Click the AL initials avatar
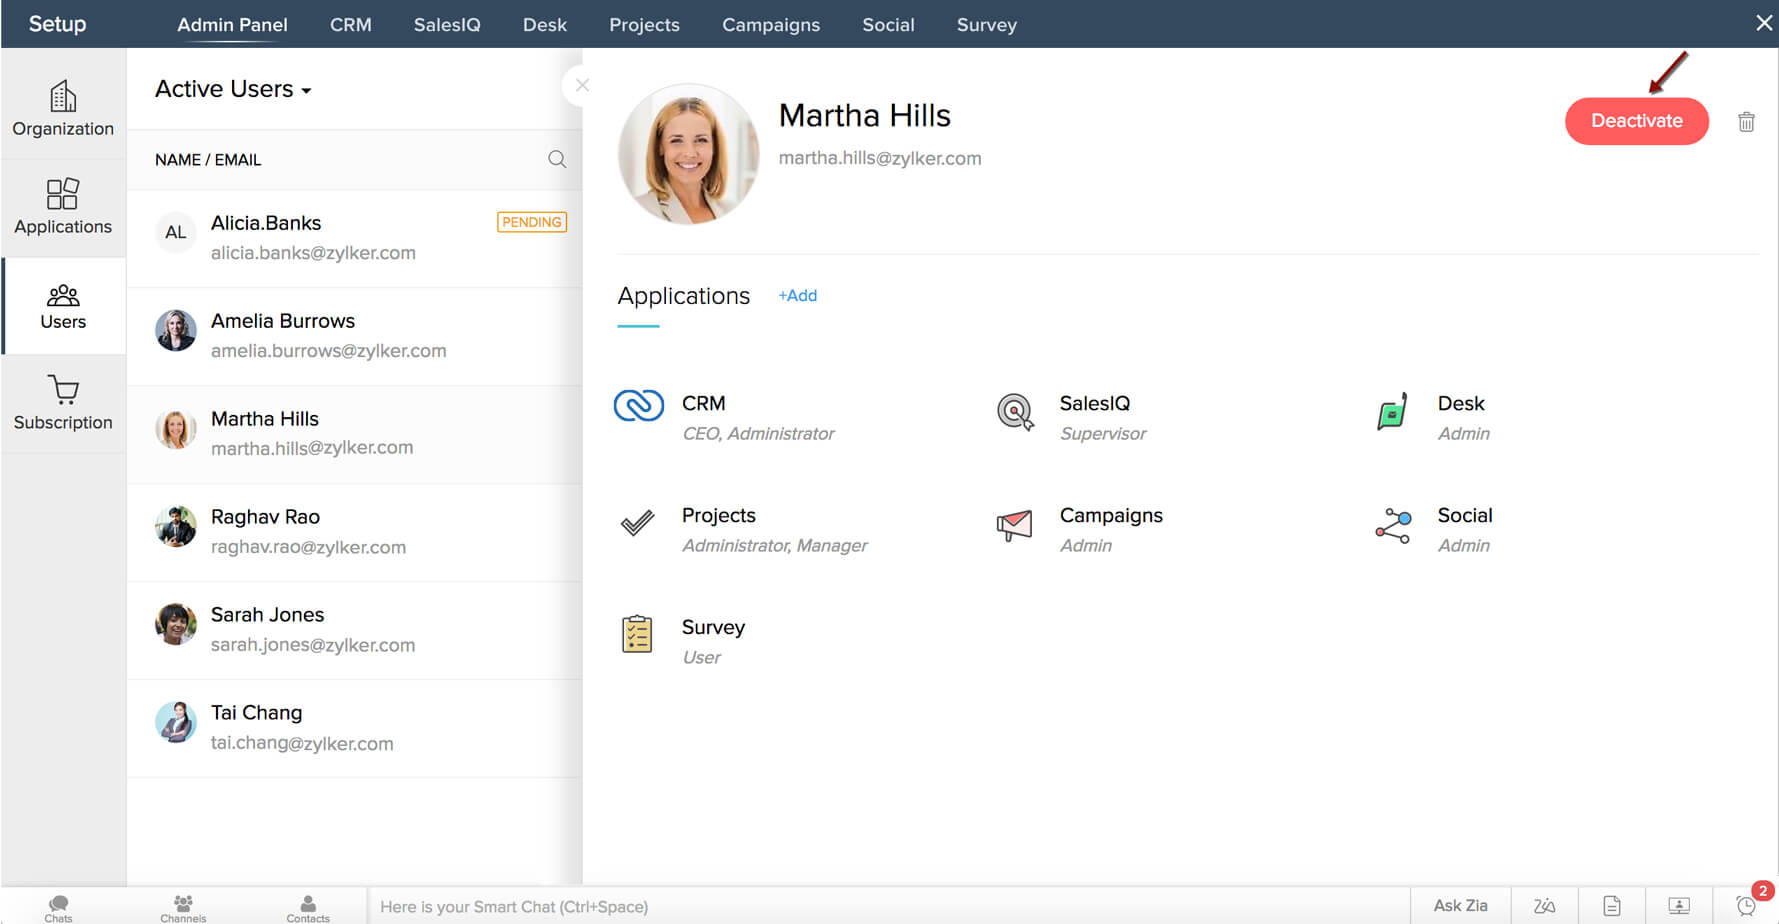 coord(176,232)
